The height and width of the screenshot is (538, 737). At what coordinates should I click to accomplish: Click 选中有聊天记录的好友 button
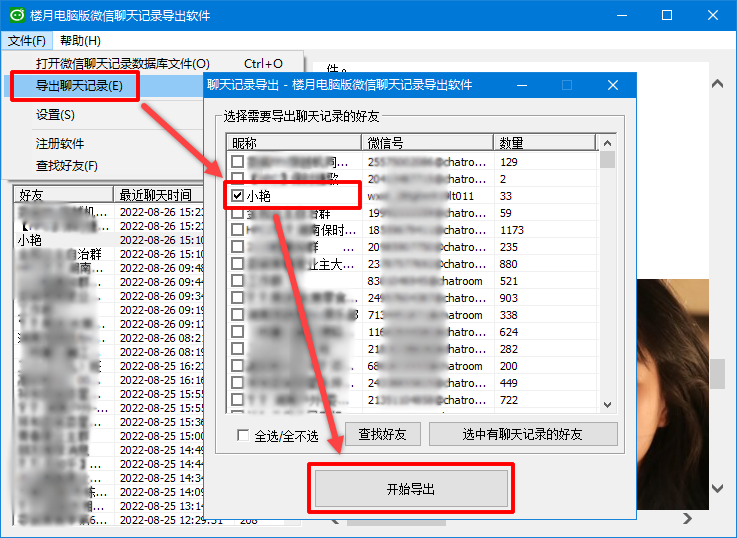[523, 434]
